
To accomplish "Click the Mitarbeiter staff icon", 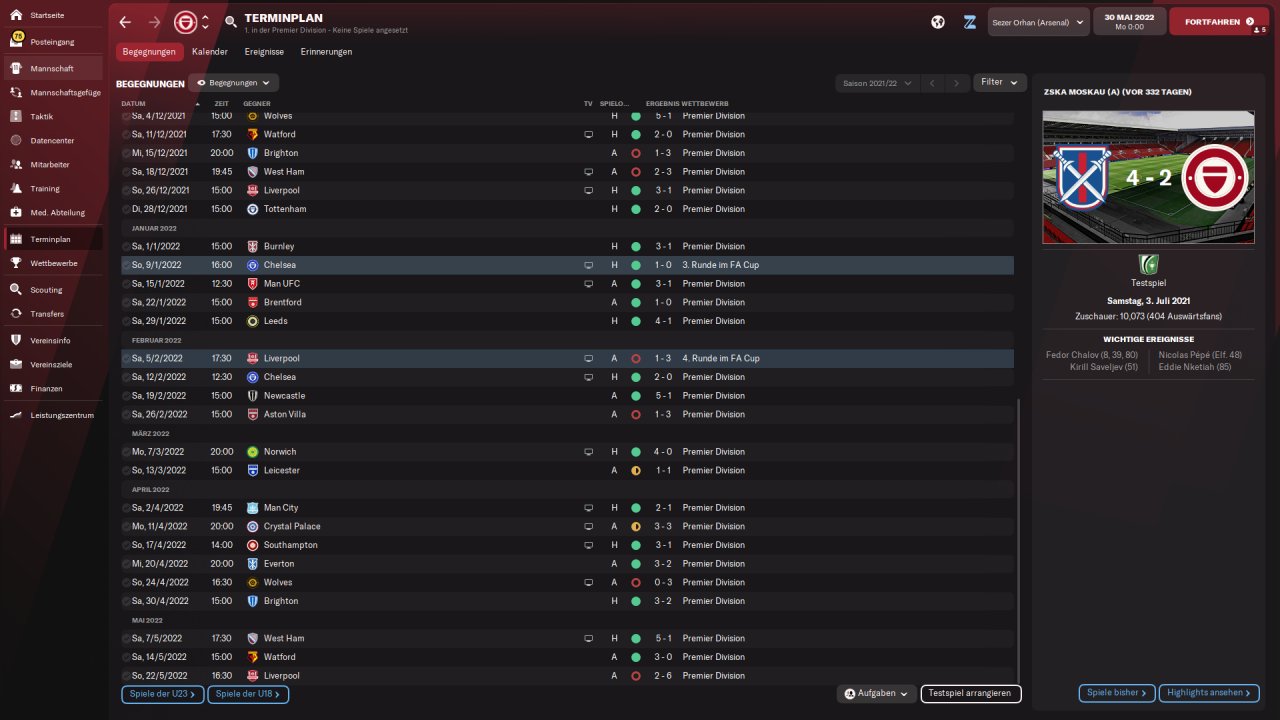I will pos(16,164).
